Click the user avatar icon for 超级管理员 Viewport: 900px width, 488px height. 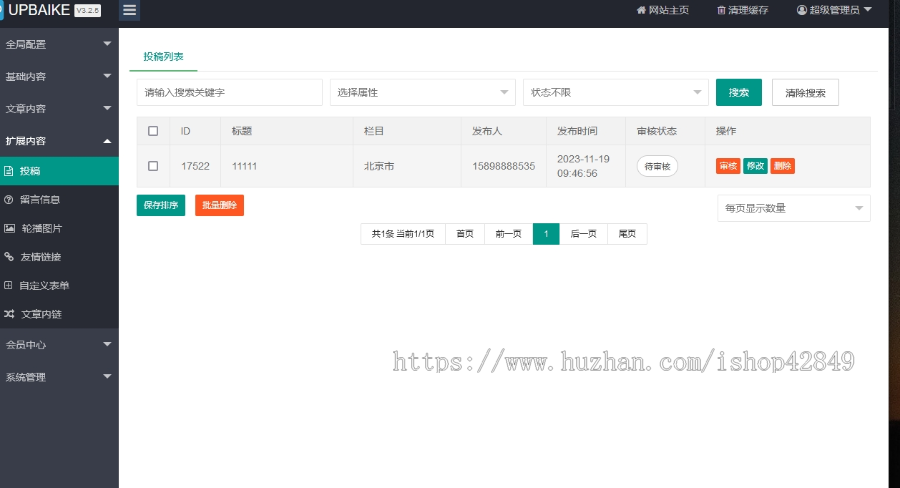802,10
